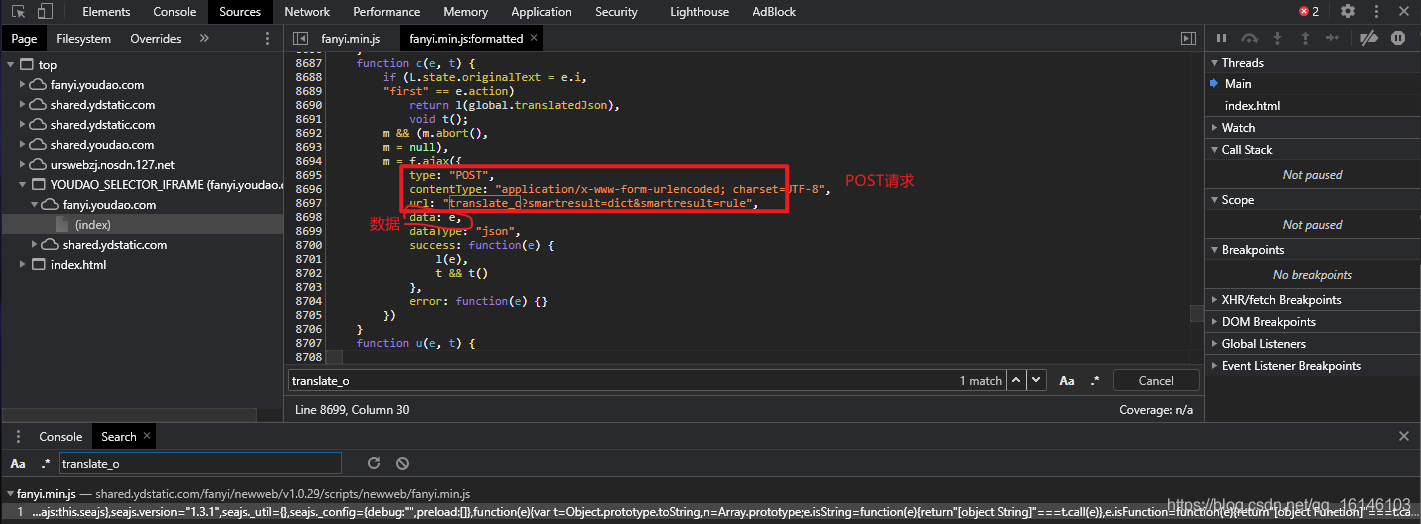Close the fanyi.min.js:formatted file tab
The image size is (1421, 524).
pos(534,38)
